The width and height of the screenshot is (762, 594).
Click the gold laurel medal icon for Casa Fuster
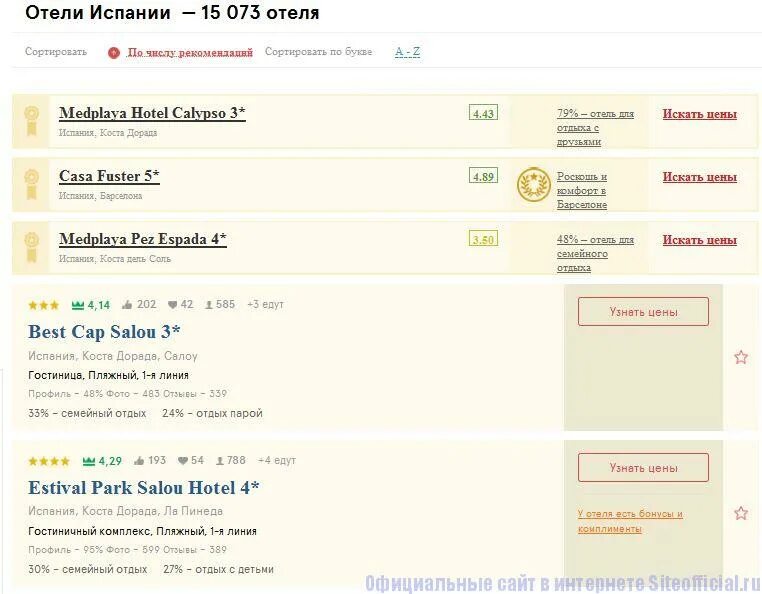[534, 185]
